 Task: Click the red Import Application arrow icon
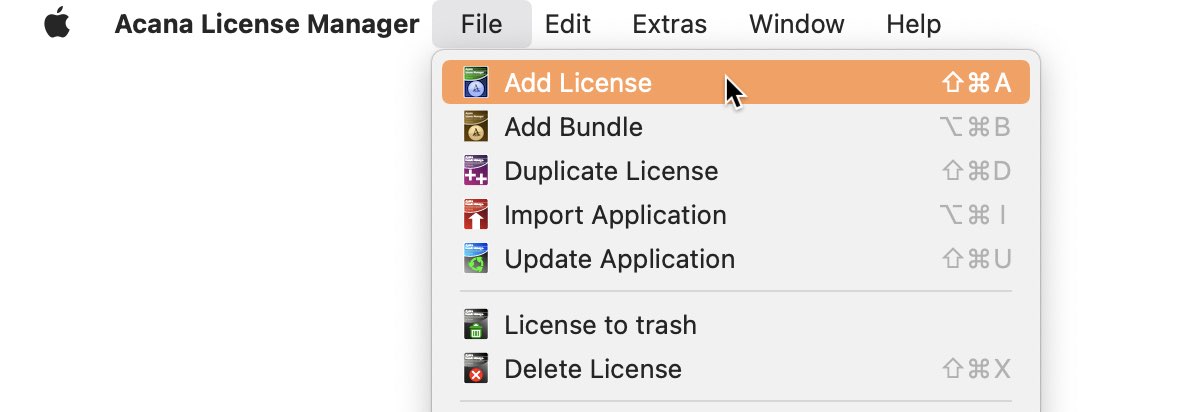pos(476,215)
